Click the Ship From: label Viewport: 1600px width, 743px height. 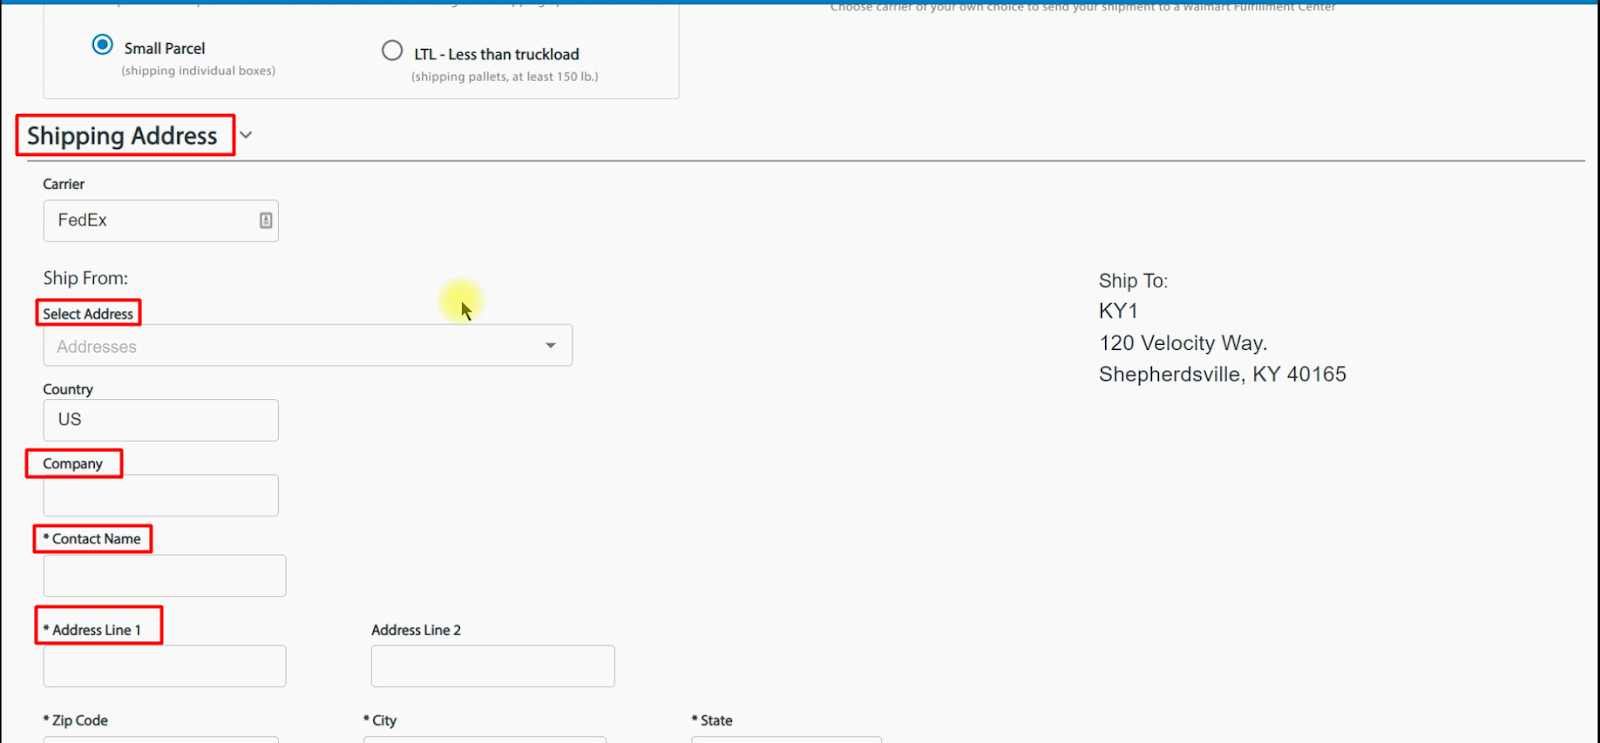(x=85, y=278)
